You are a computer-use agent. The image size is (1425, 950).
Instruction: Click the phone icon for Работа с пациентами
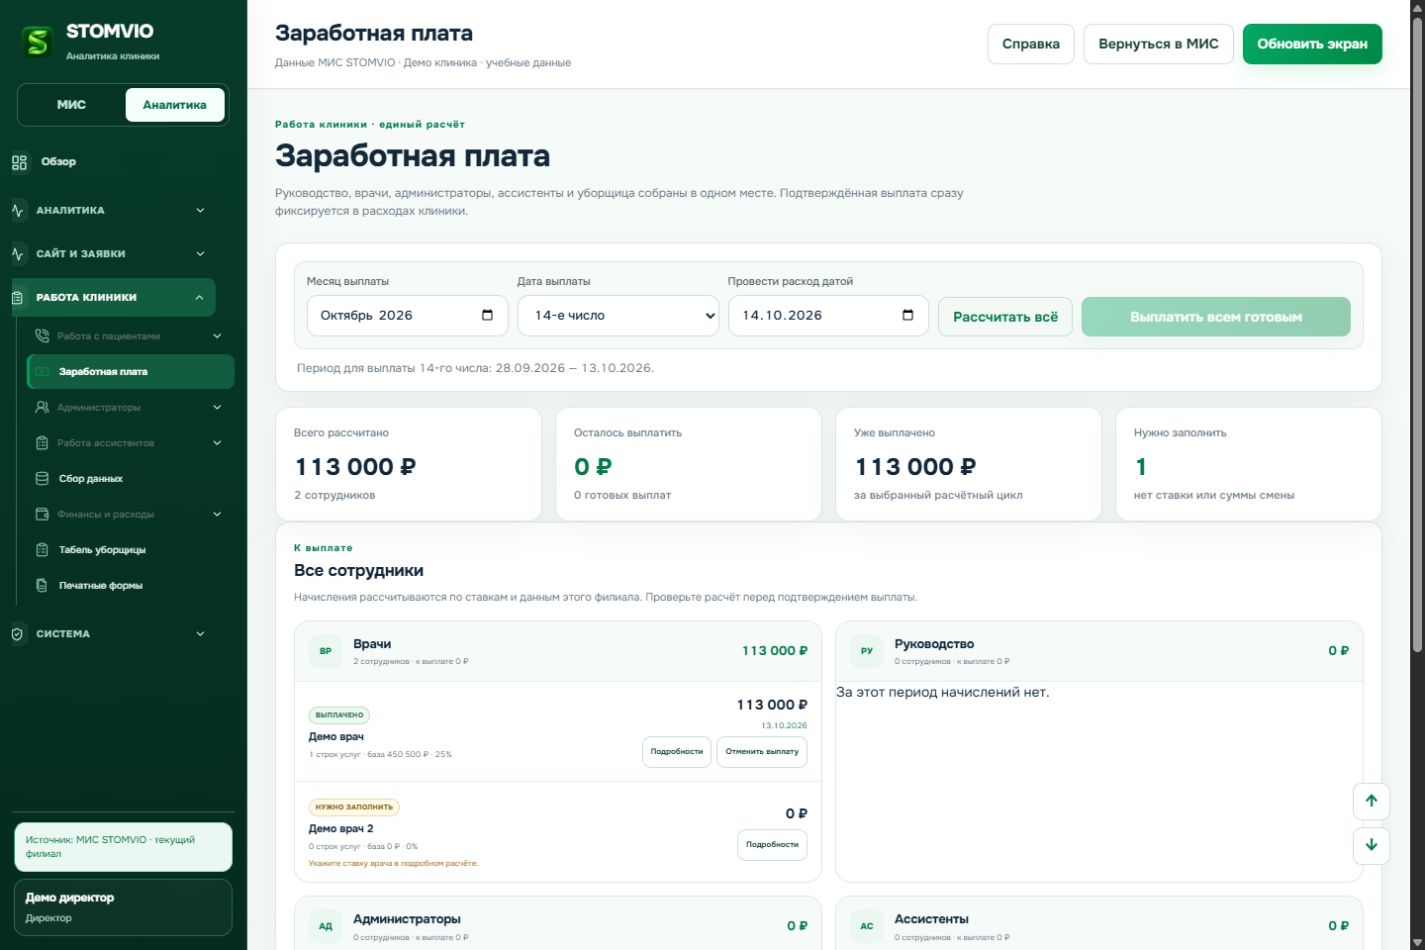click(42, 336)
